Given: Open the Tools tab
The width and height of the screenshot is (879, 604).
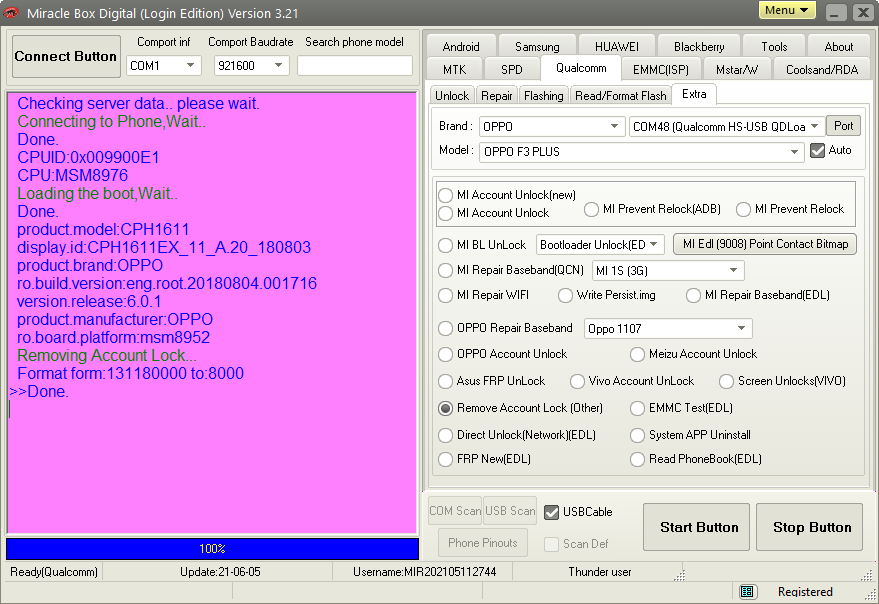Looking at the screenshot, I should pyautogui.click(x=774, y=47).
